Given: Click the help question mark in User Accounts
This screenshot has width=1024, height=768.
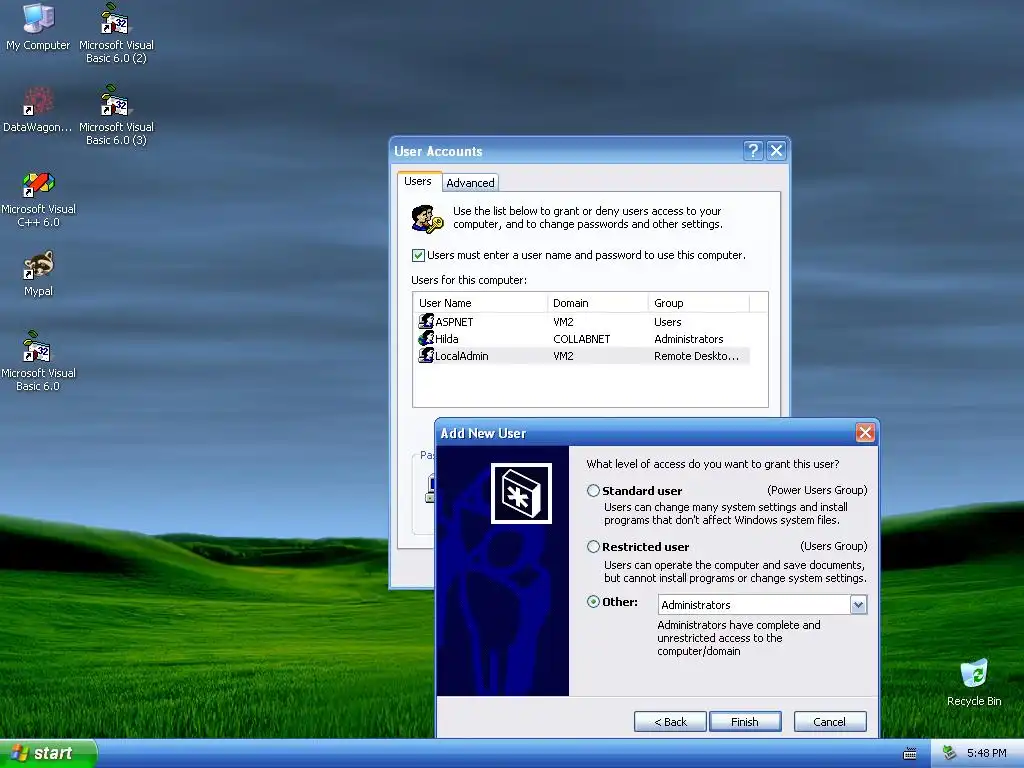Looking at the screenshot, I should (x=753, y=151).
